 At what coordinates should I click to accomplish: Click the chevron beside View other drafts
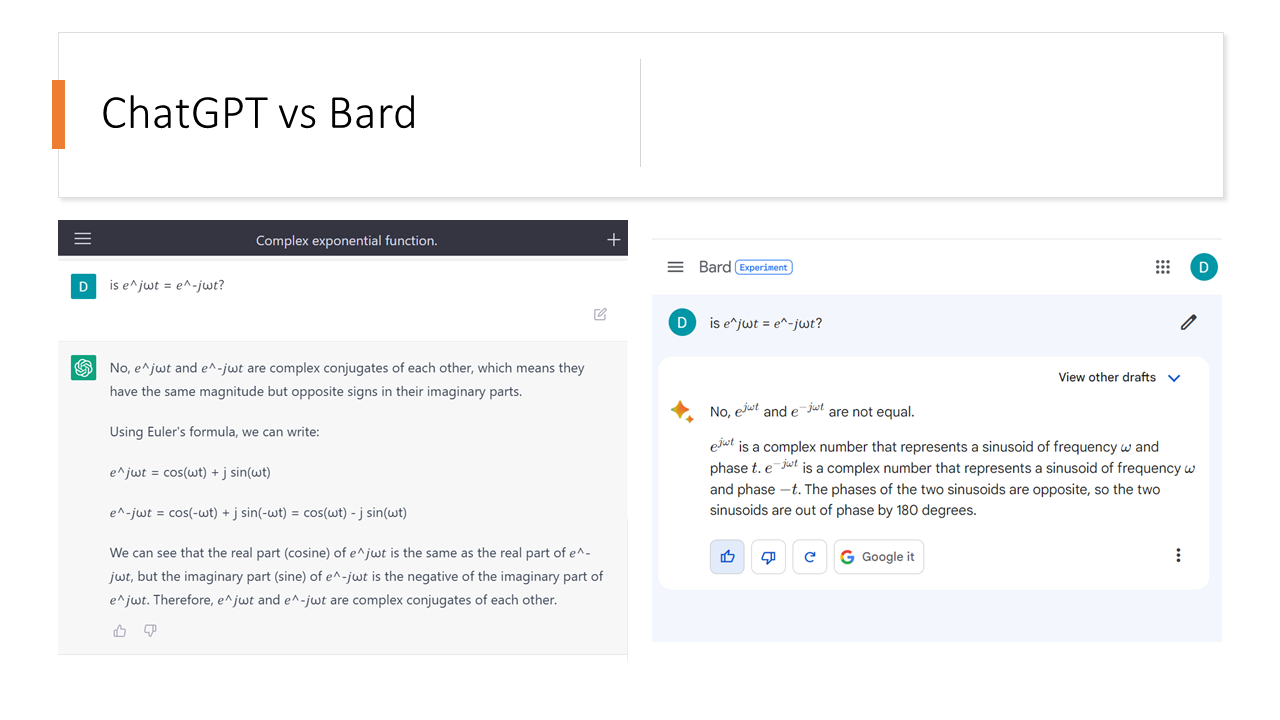pos(1174,378)
